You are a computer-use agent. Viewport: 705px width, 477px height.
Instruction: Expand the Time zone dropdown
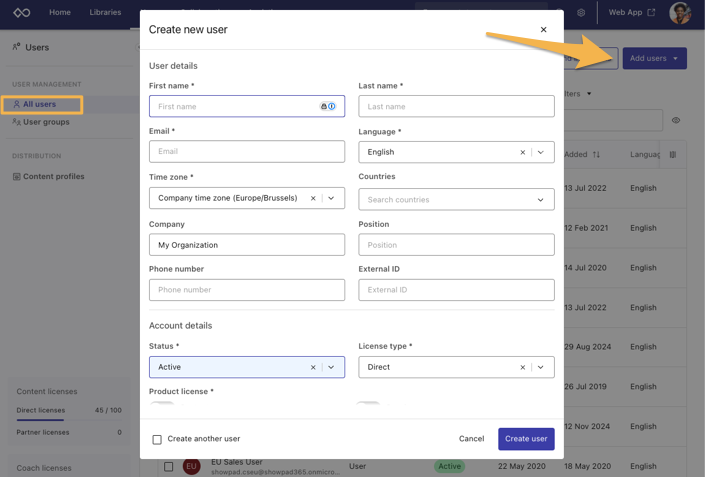click(331, 198)
